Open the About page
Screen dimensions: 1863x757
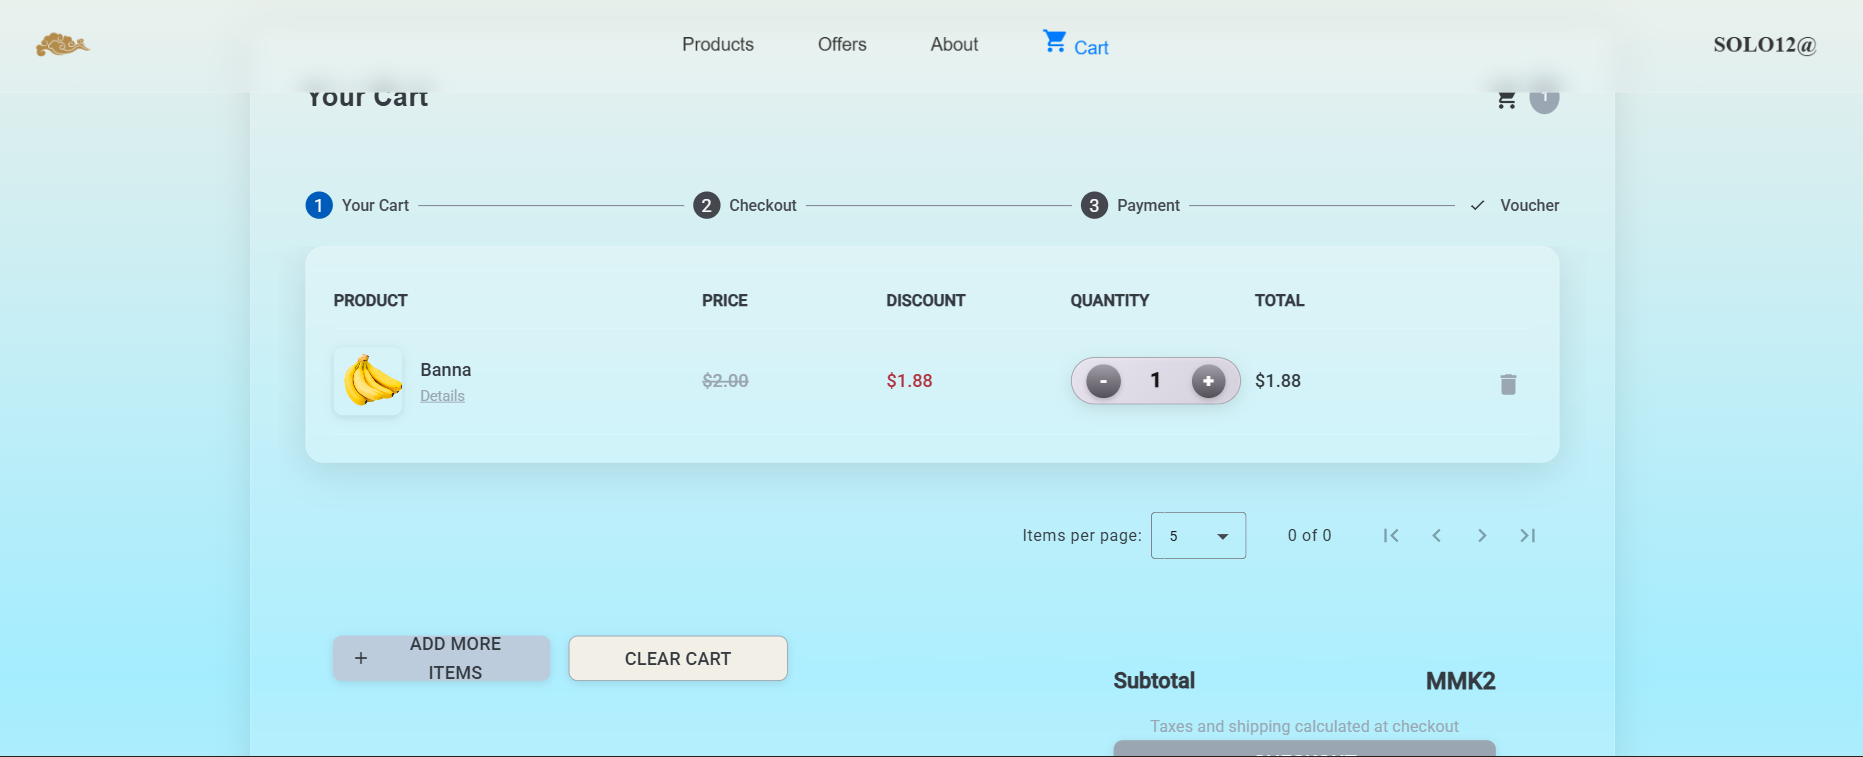[x=954, y=45]
